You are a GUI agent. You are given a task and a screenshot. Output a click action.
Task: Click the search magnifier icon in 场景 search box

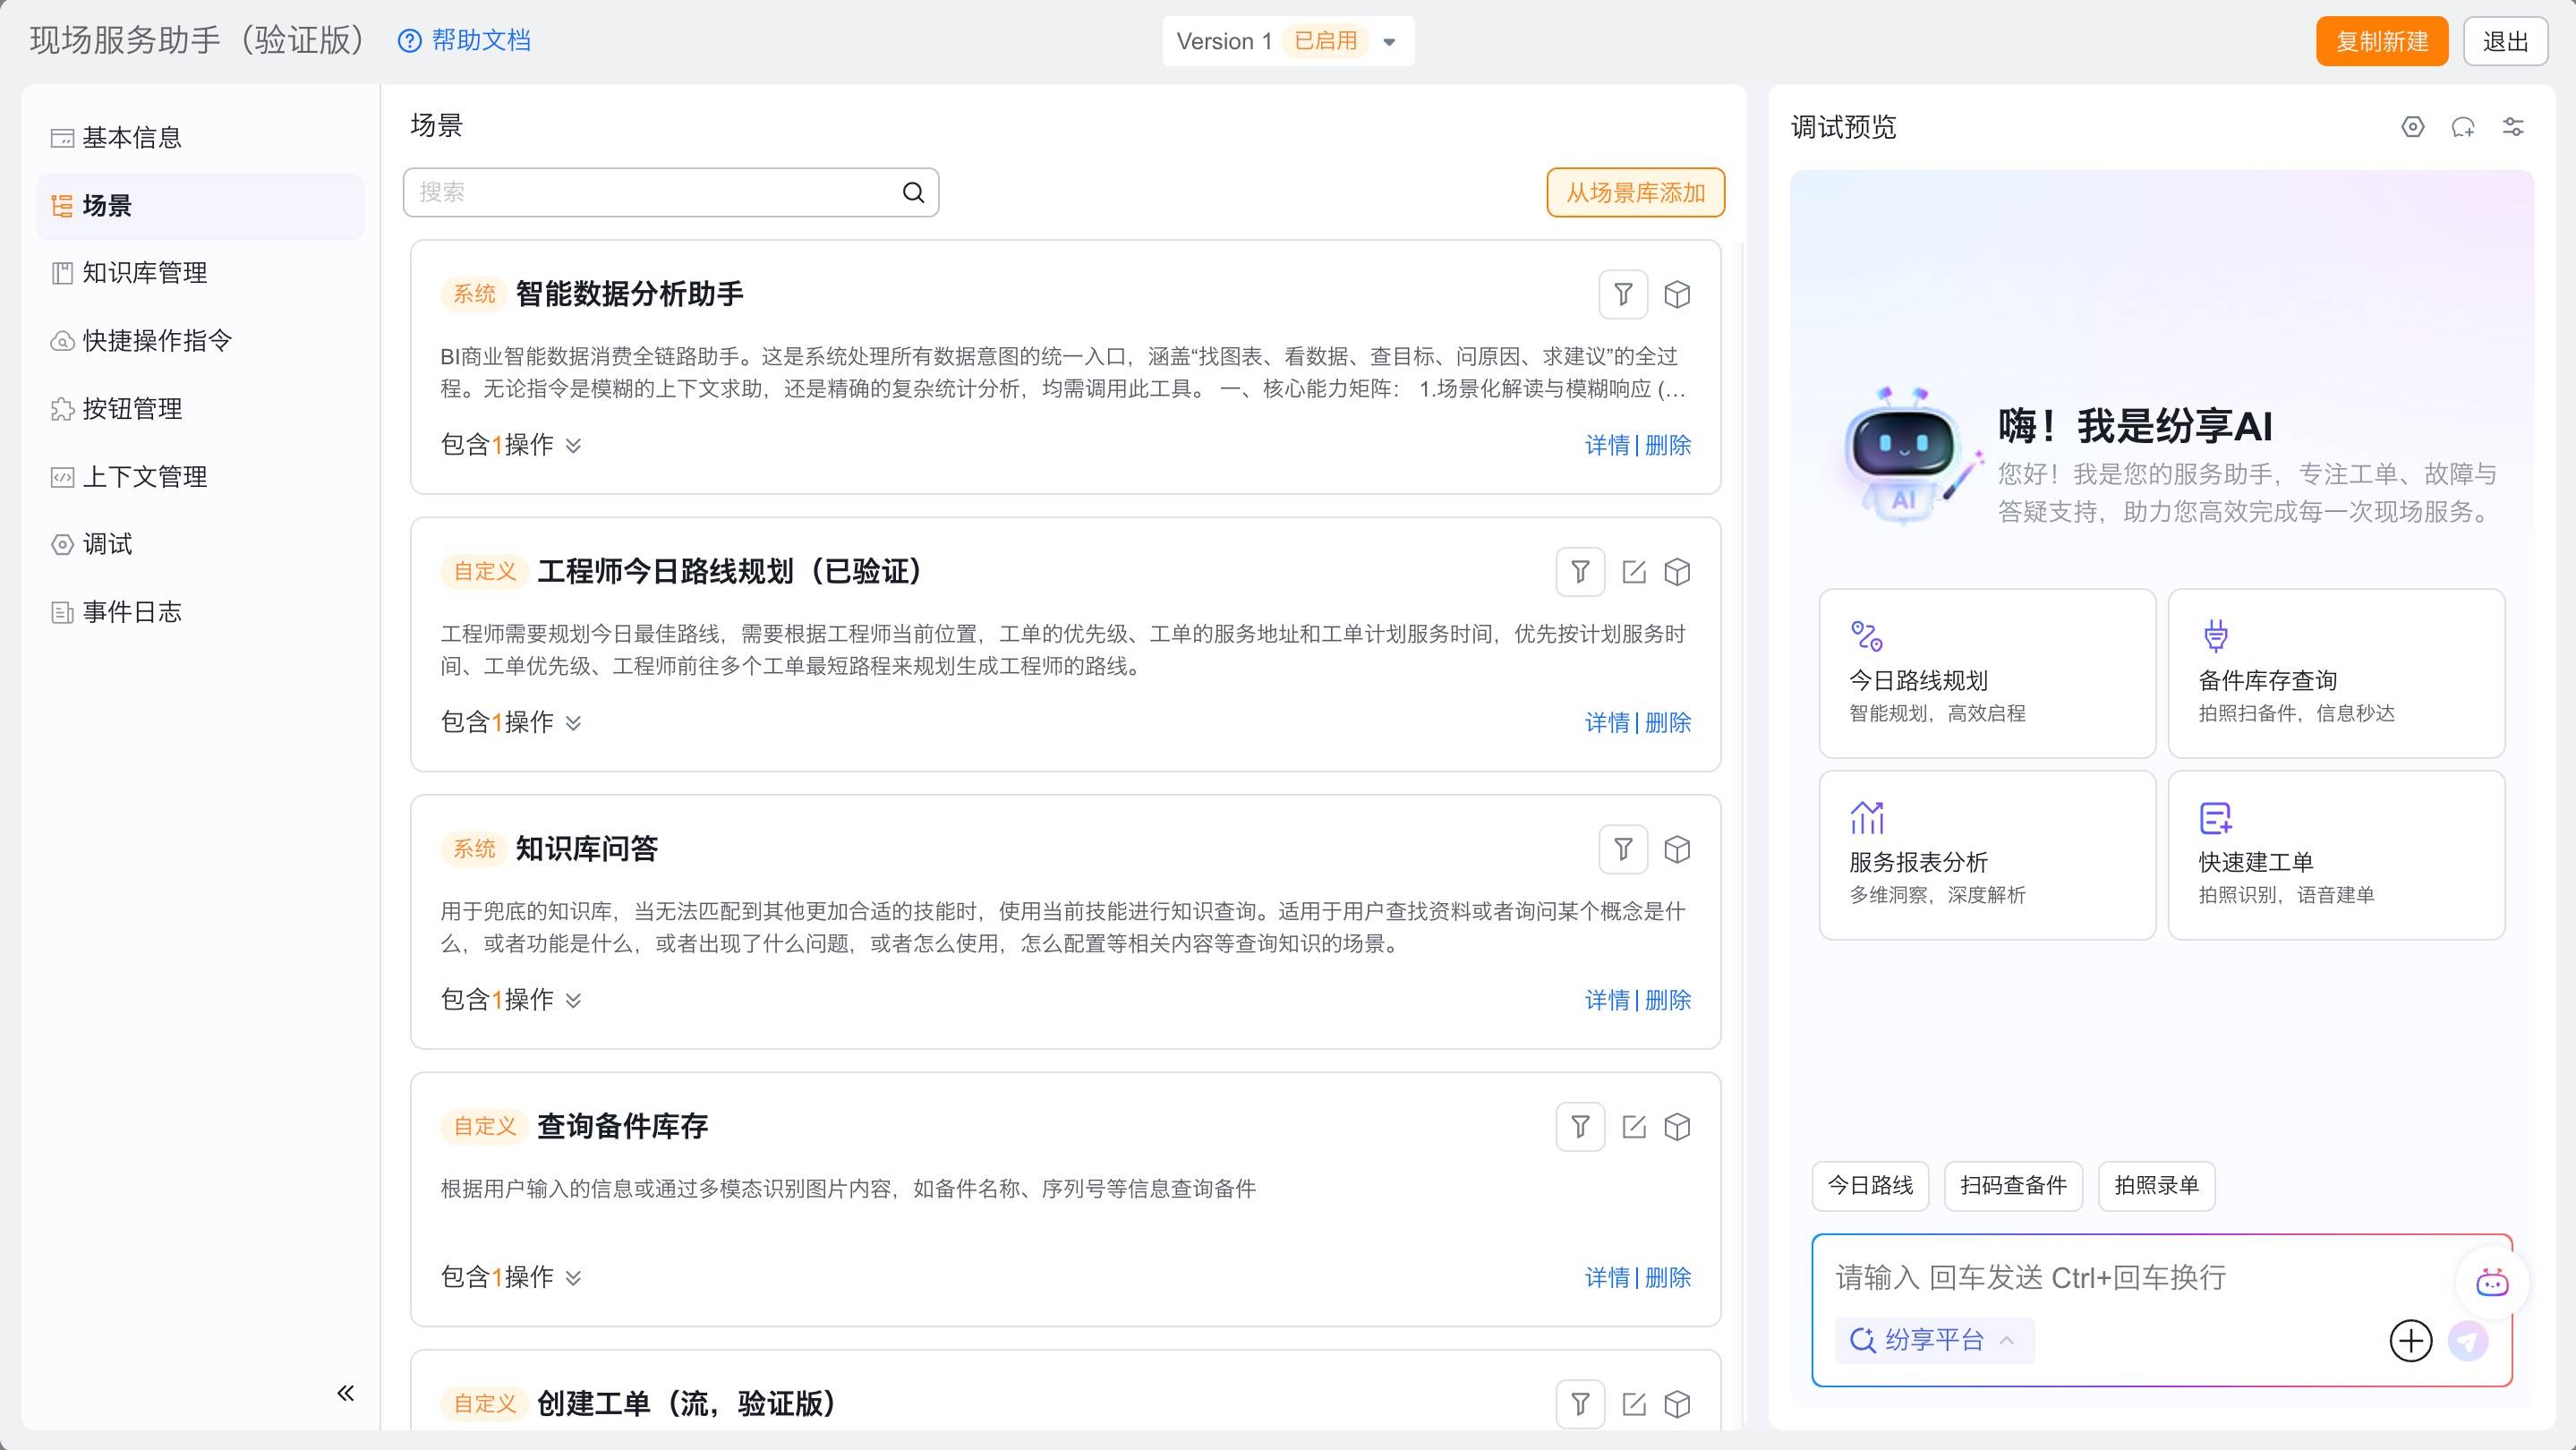coord(913,192)
